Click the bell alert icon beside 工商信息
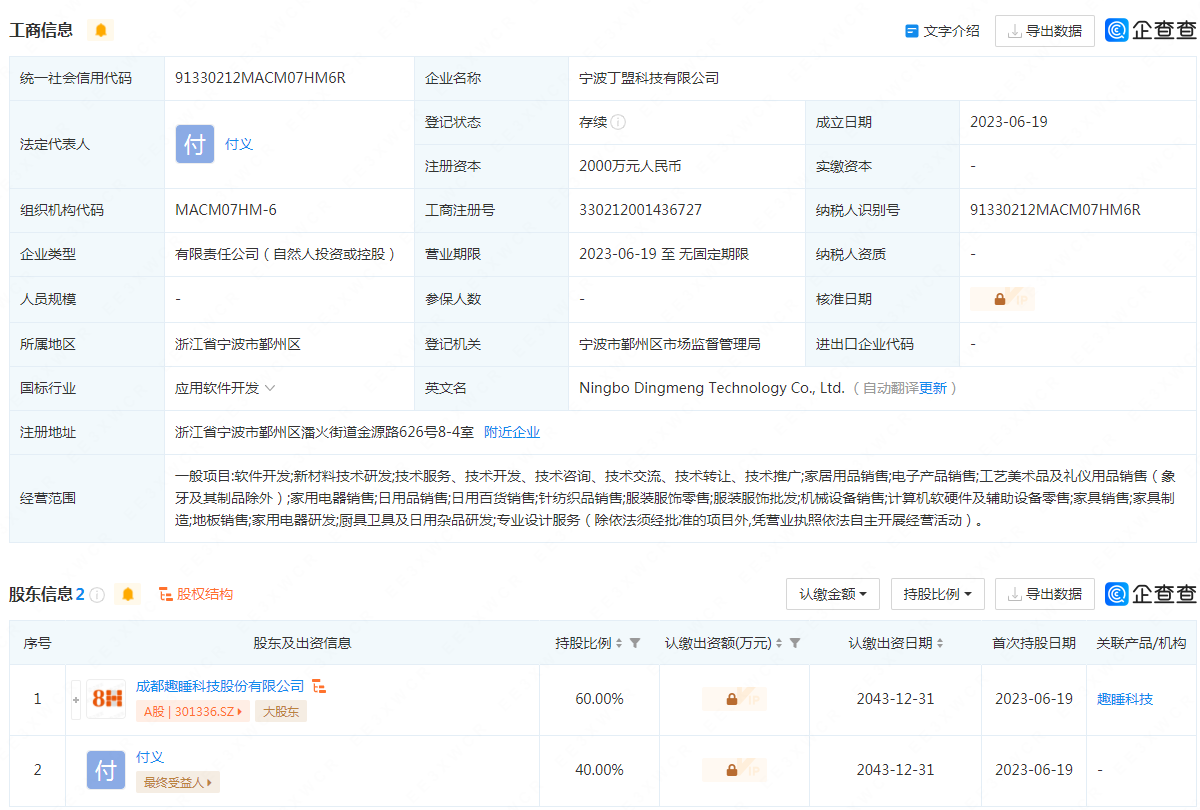The width and height of the screenshot is (1200, 810). (100, 30)
